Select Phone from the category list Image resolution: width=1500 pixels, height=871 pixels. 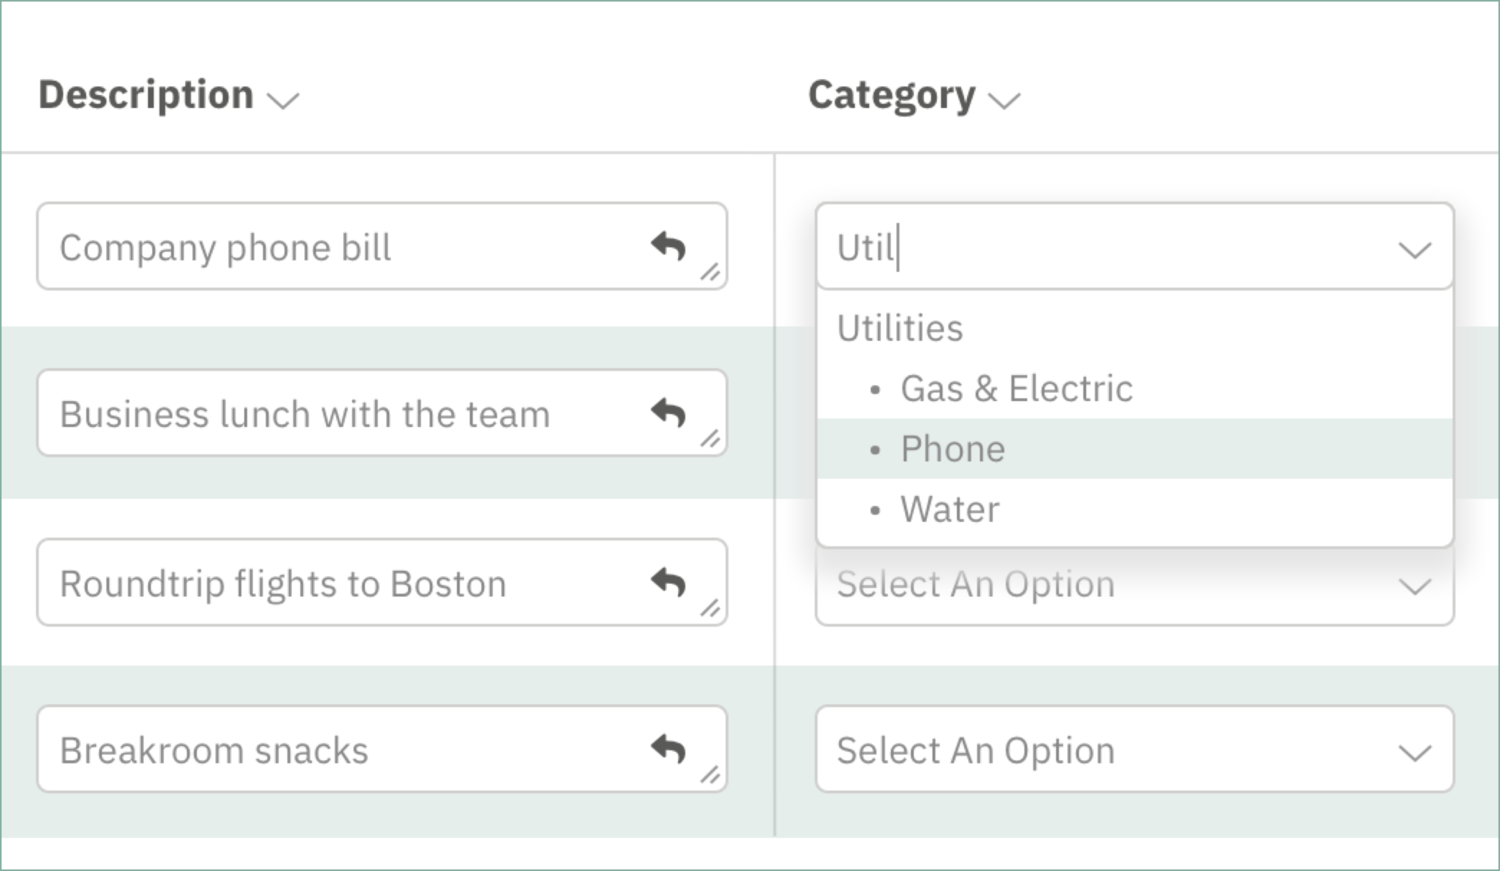click(x=952, y=449)
